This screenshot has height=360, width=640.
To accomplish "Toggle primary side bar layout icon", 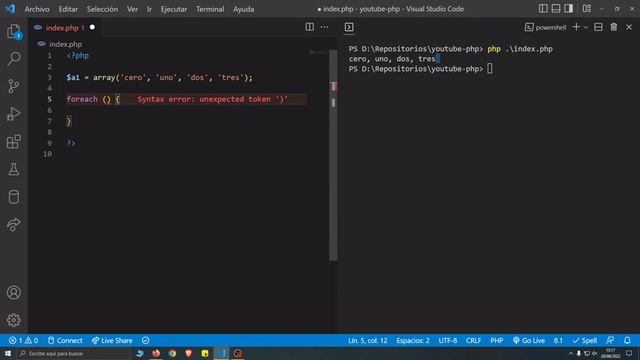I will click(x=543, y=9).
